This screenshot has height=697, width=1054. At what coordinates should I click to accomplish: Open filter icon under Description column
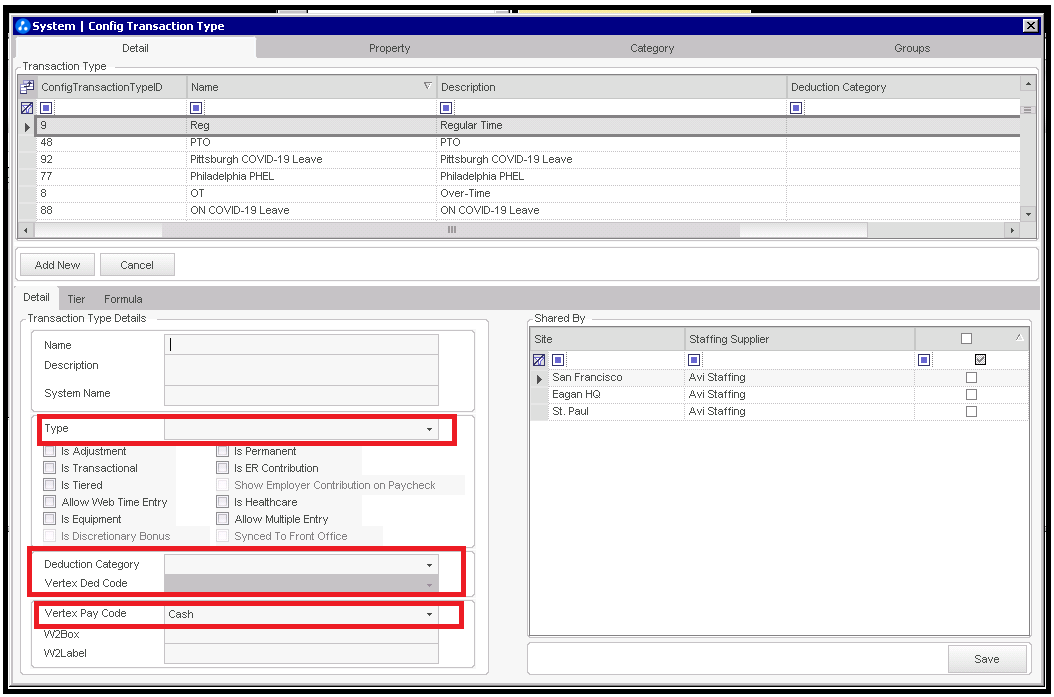point(446,108)
